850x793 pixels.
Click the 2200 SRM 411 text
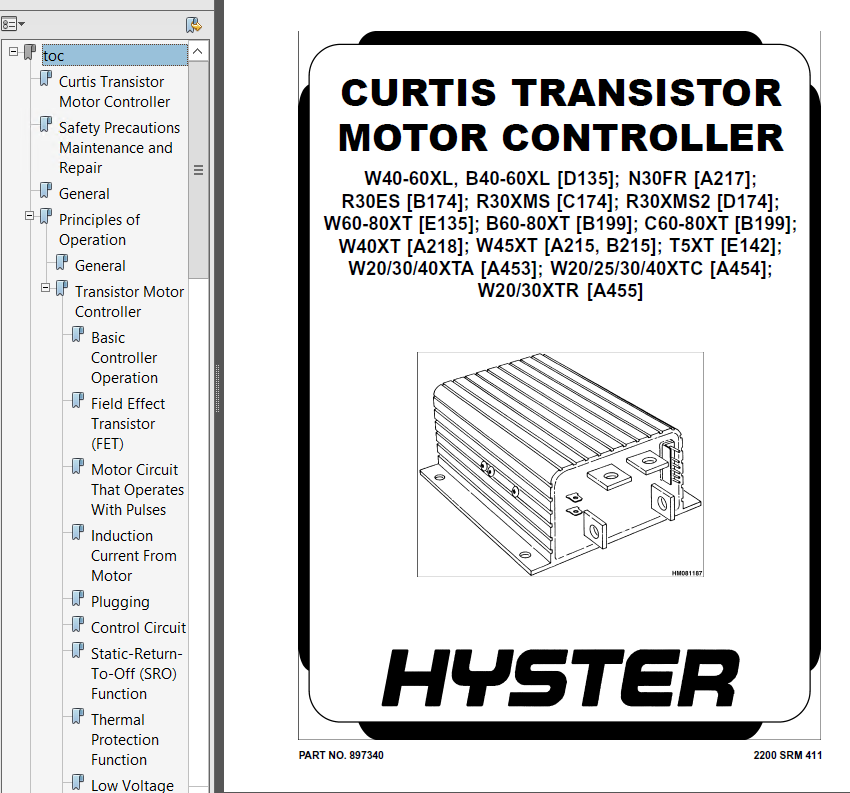coord(787,755)
